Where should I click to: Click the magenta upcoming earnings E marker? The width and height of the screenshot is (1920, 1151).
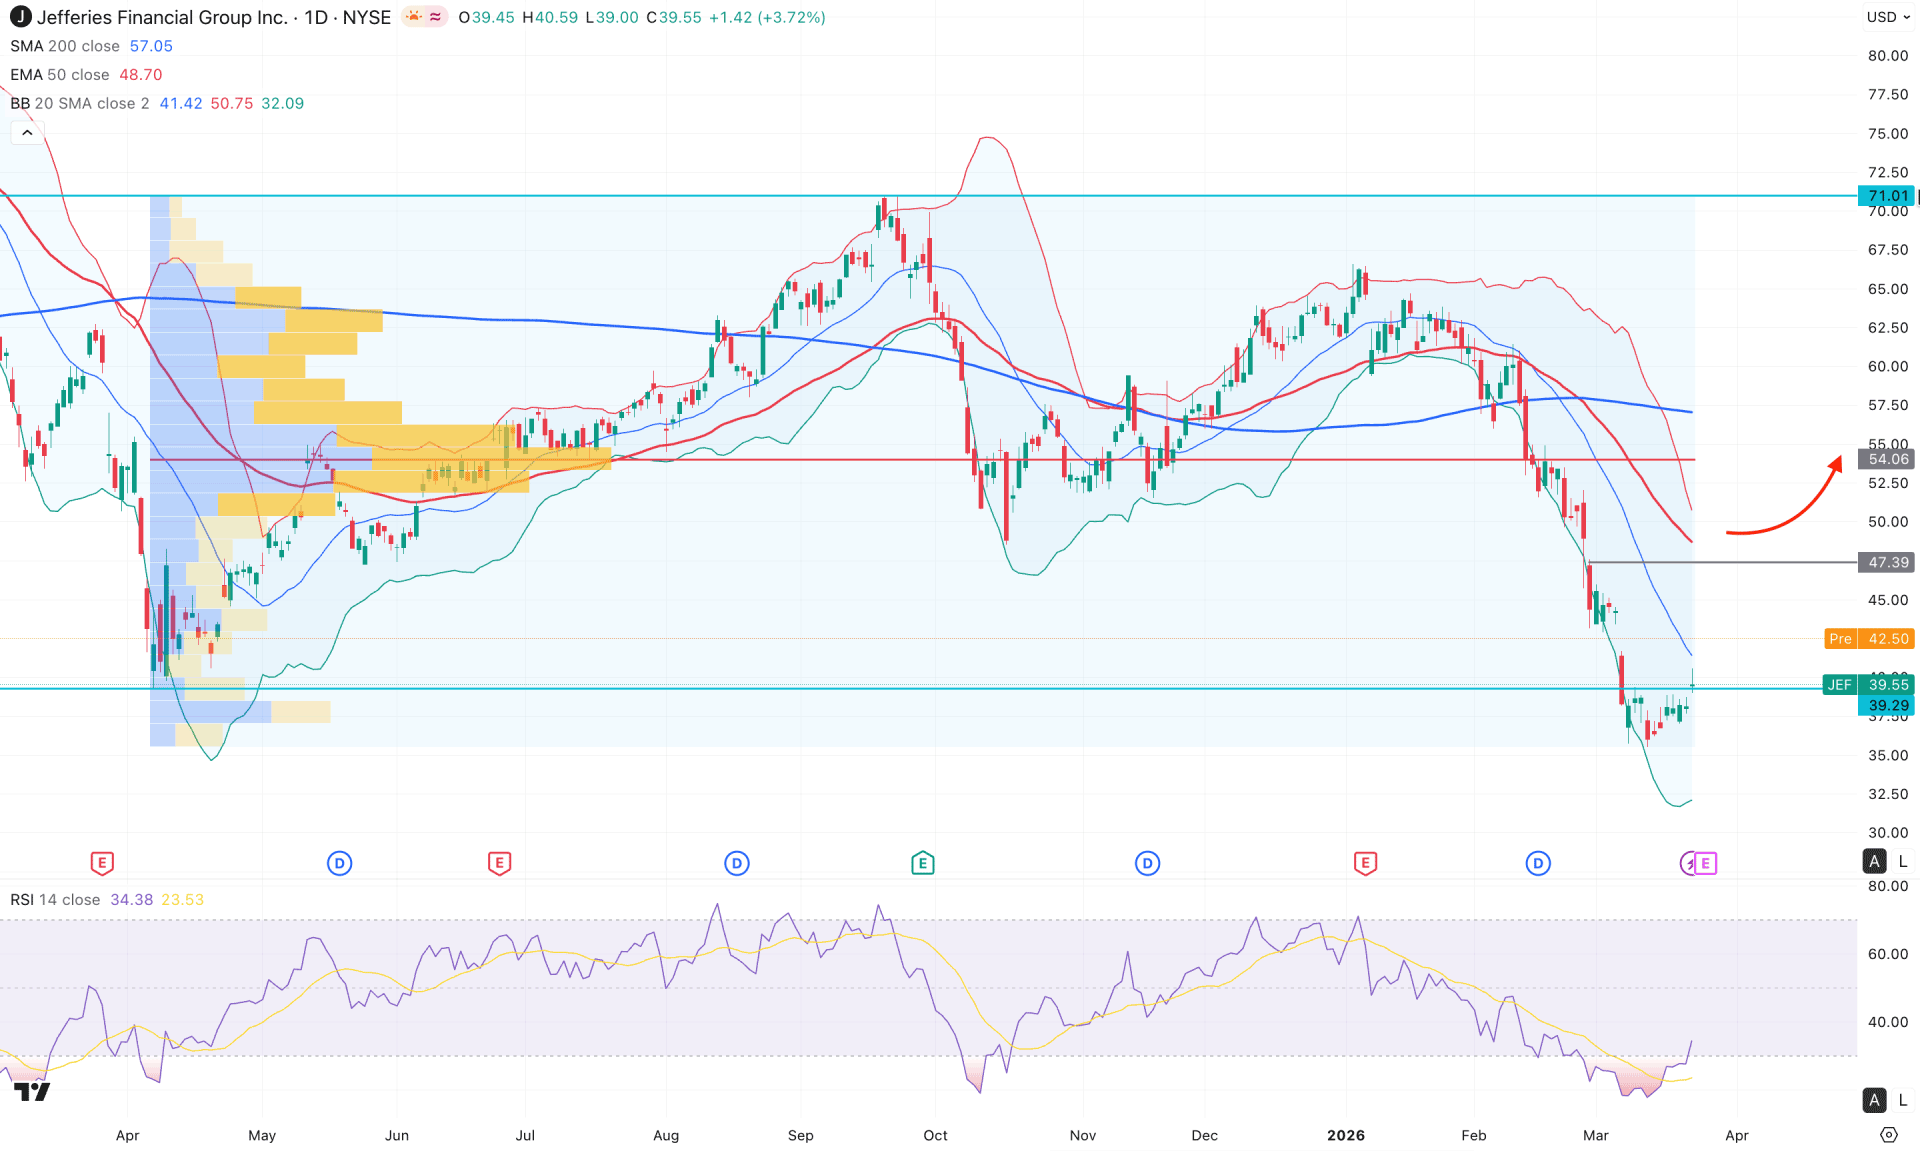[x=1706, y=863]
